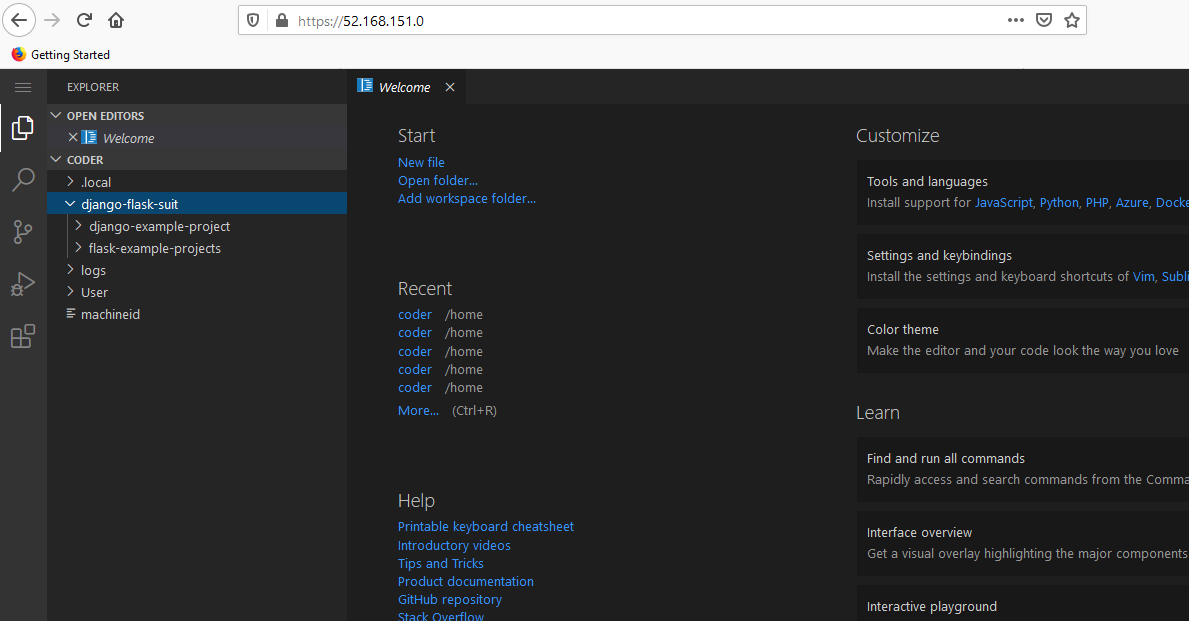Open Product documentation link
The height and width of the screenshot is (621, 1189).
(x=466, y=582)
